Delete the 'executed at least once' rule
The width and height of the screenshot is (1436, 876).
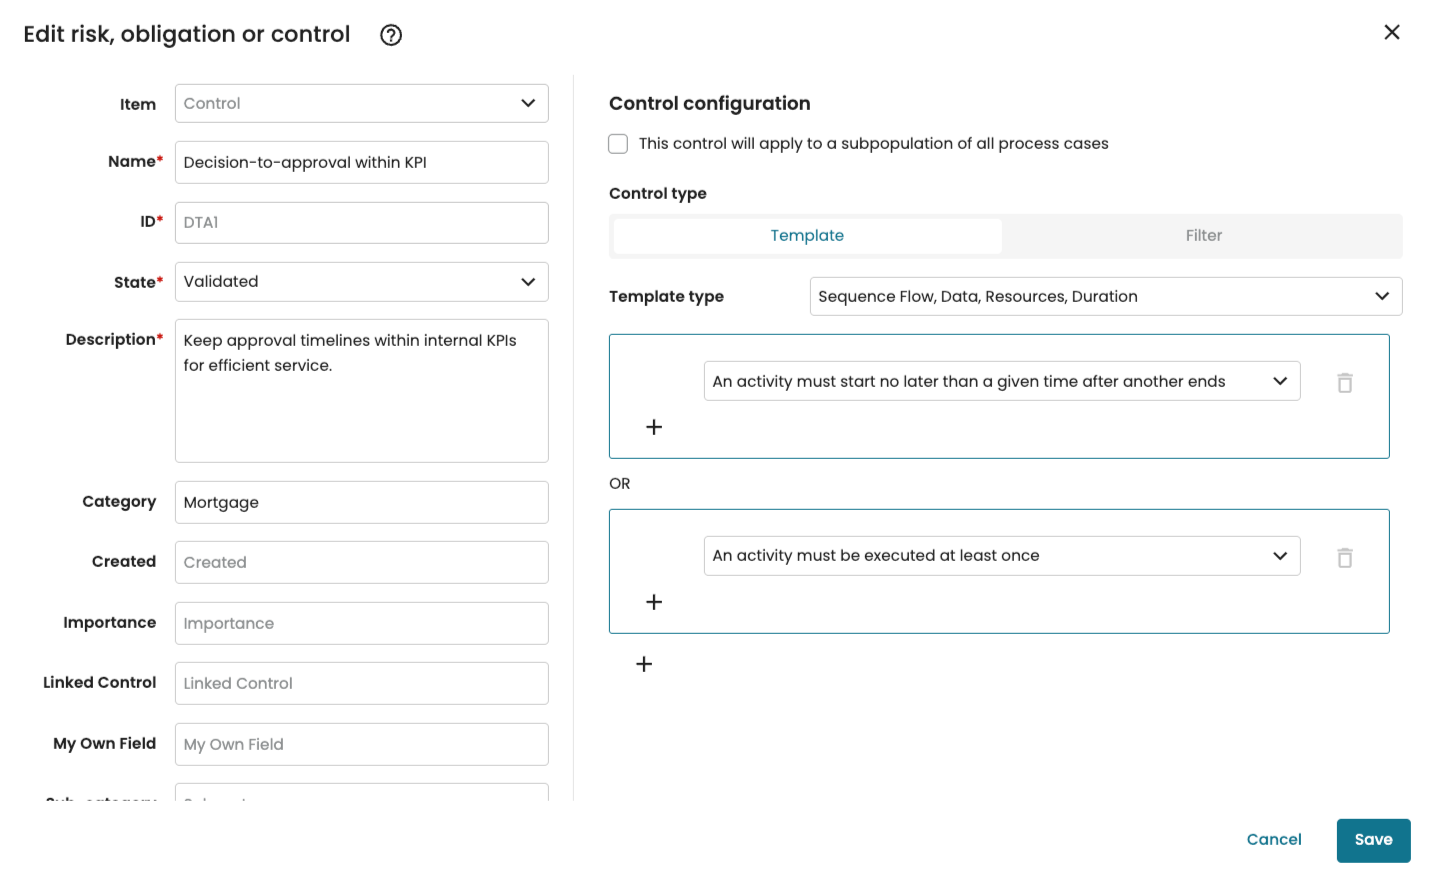click(1345, 558)
